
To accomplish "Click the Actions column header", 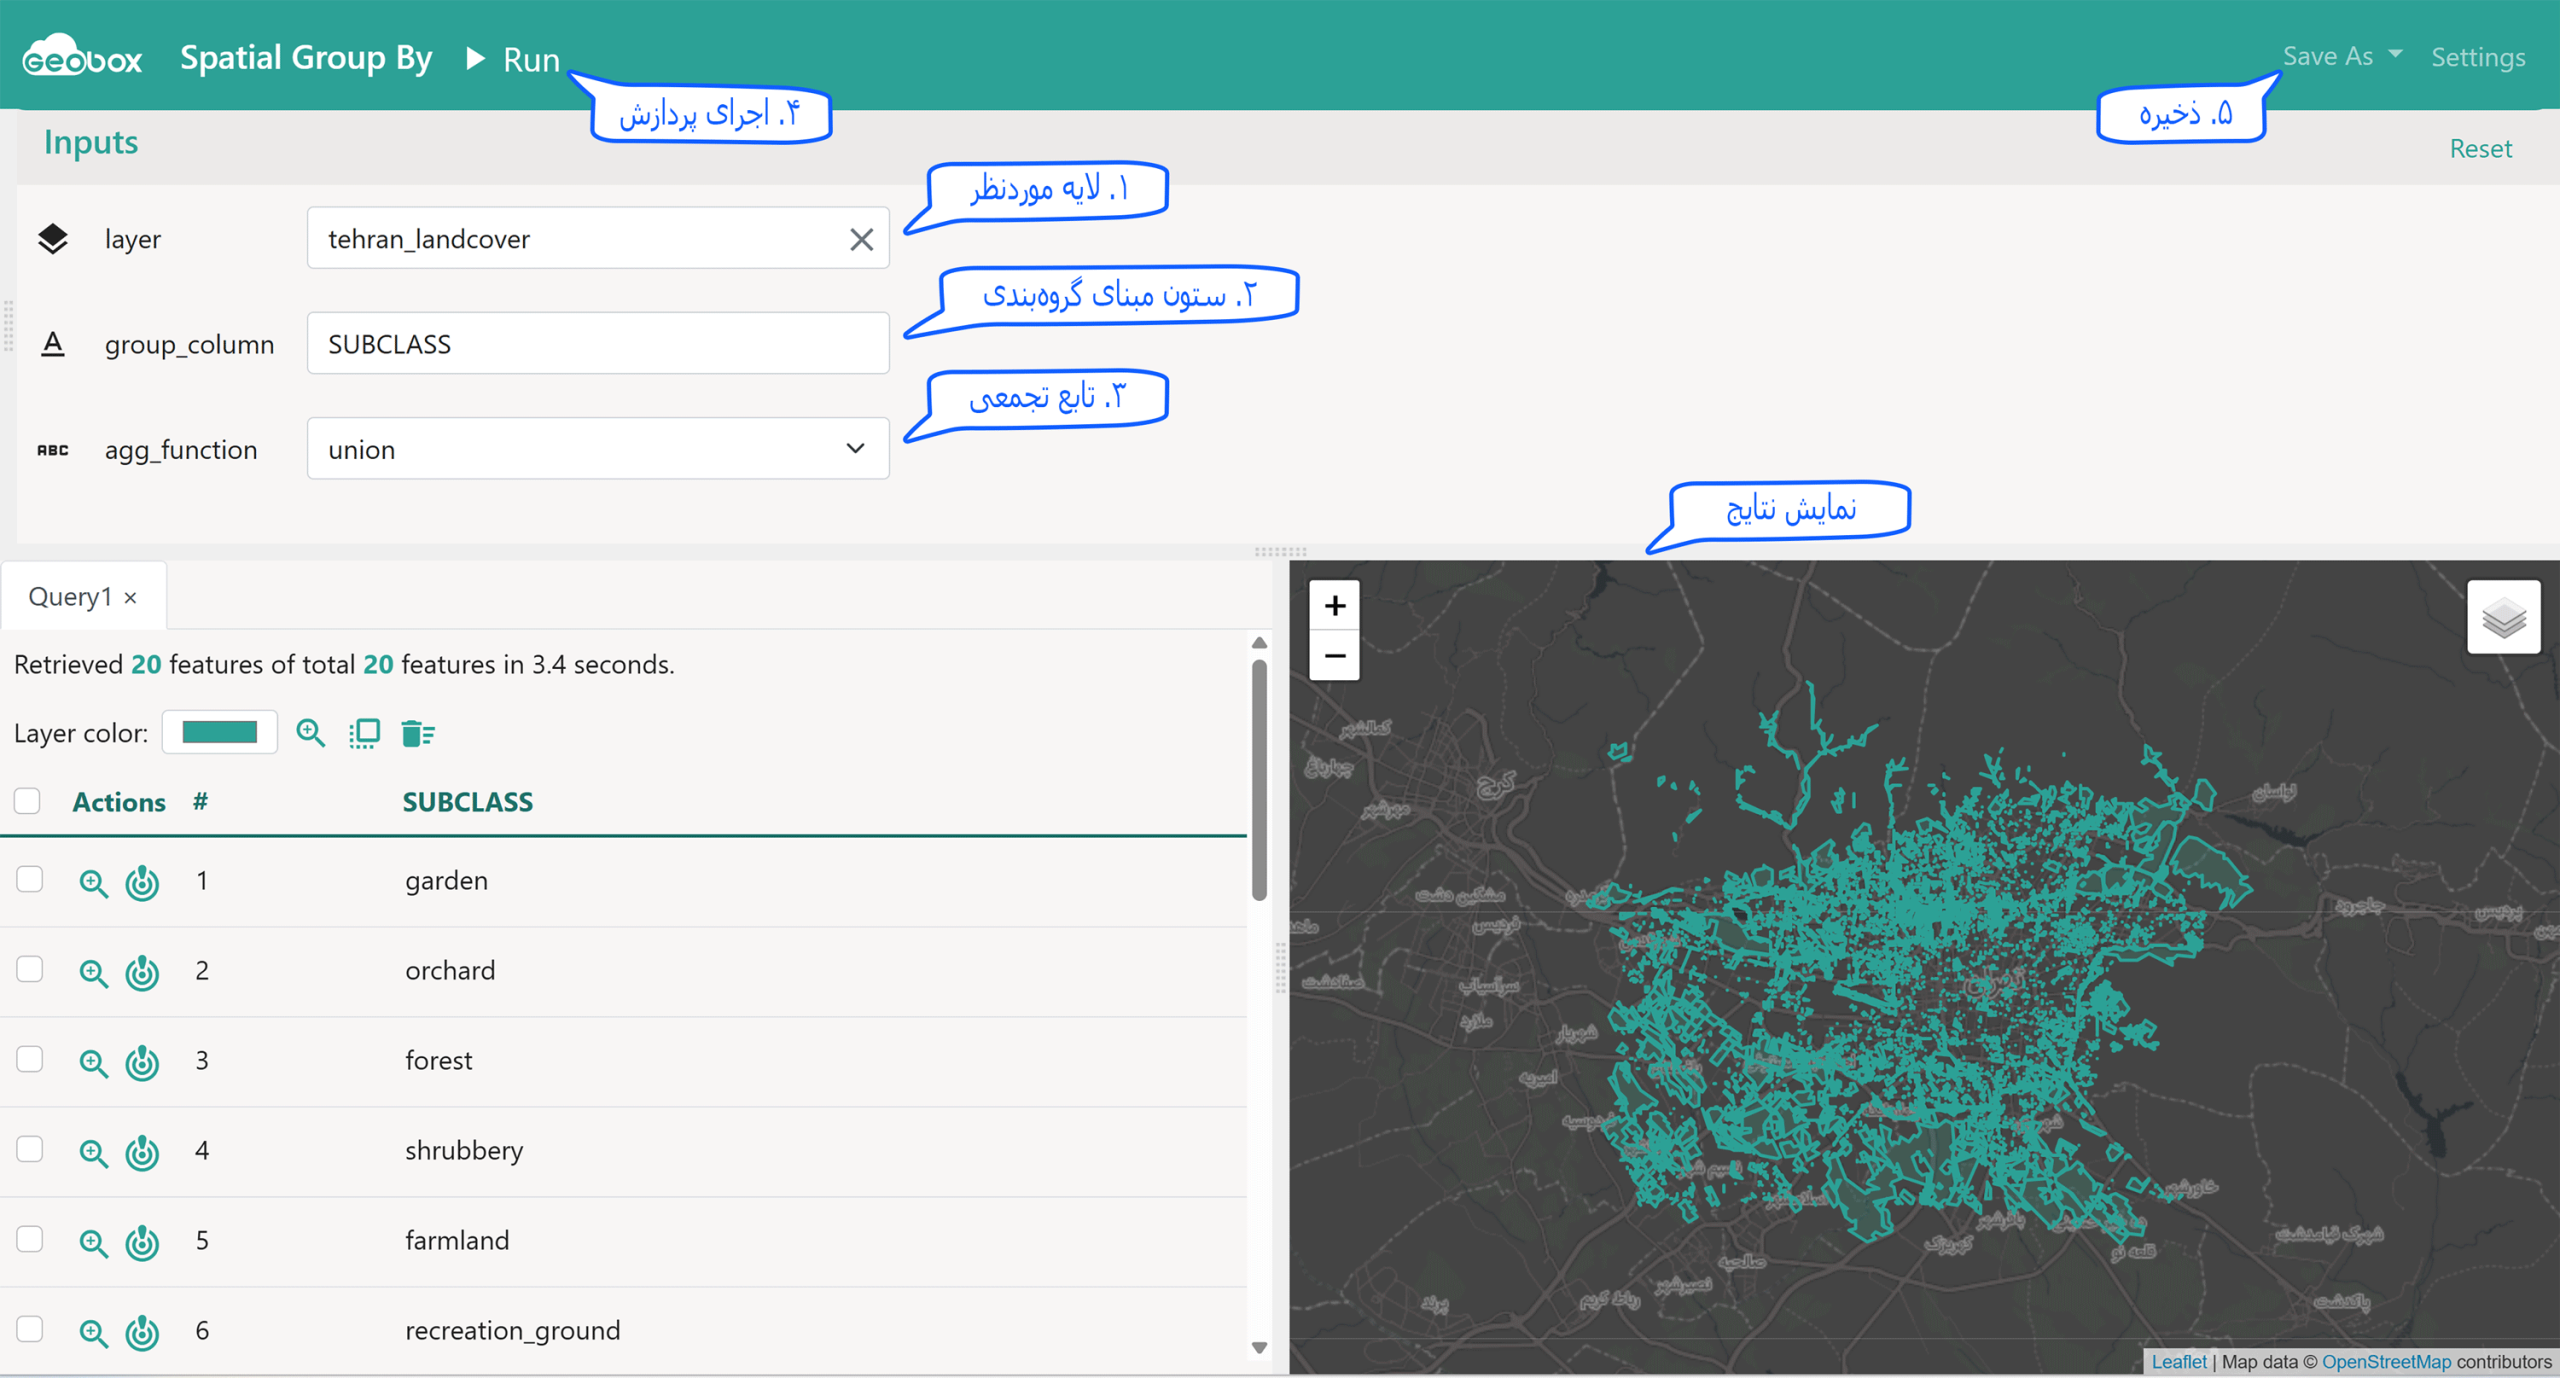I will click(119, 802).
